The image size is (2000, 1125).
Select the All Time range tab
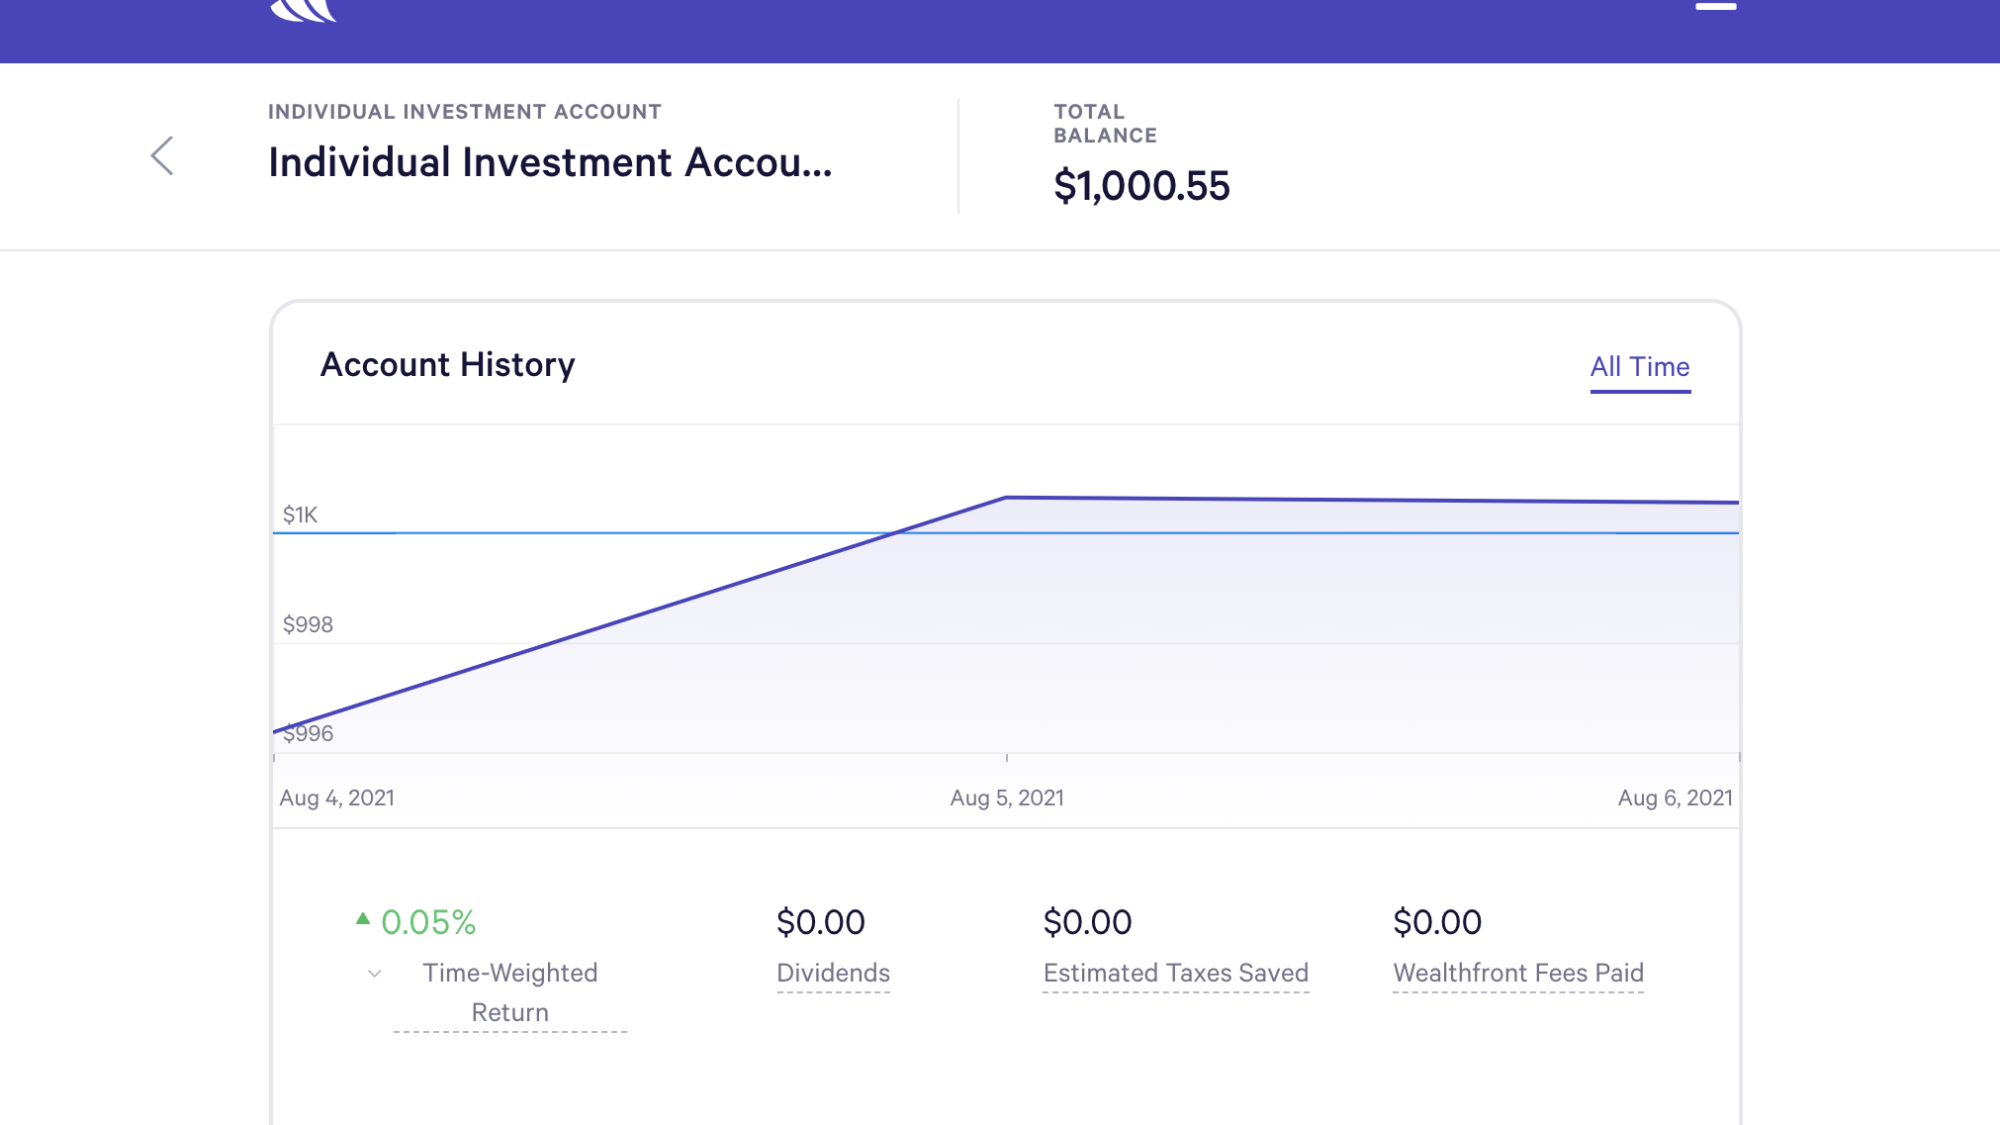coord(1640,367)
